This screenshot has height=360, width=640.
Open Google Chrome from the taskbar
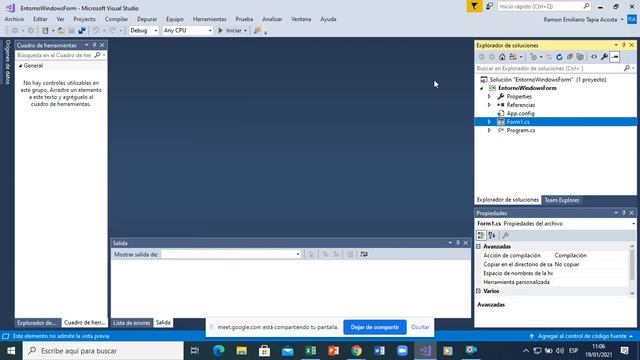(x=356, y=351)
